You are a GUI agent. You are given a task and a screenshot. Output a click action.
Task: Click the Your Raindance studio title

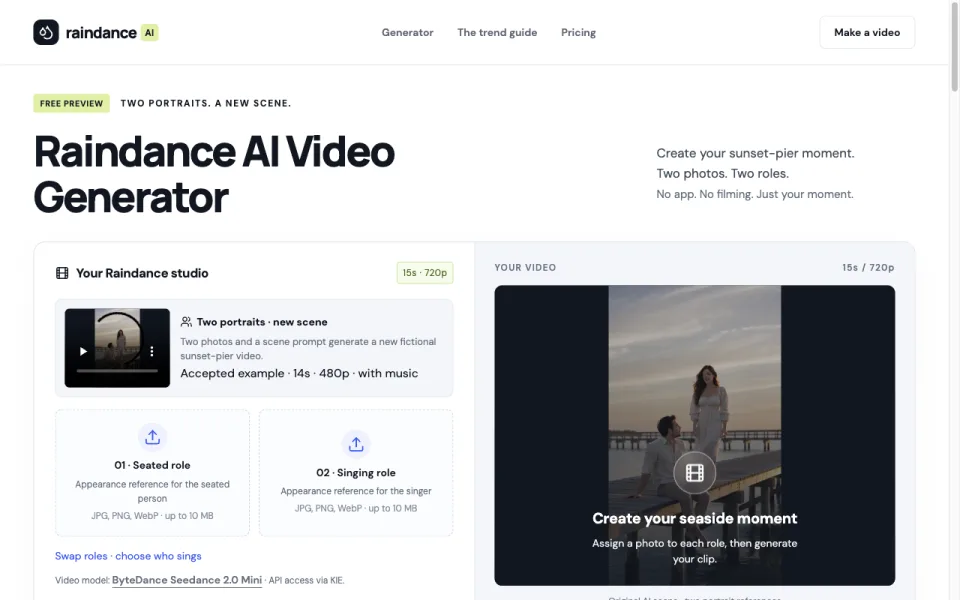coord(142,273)
